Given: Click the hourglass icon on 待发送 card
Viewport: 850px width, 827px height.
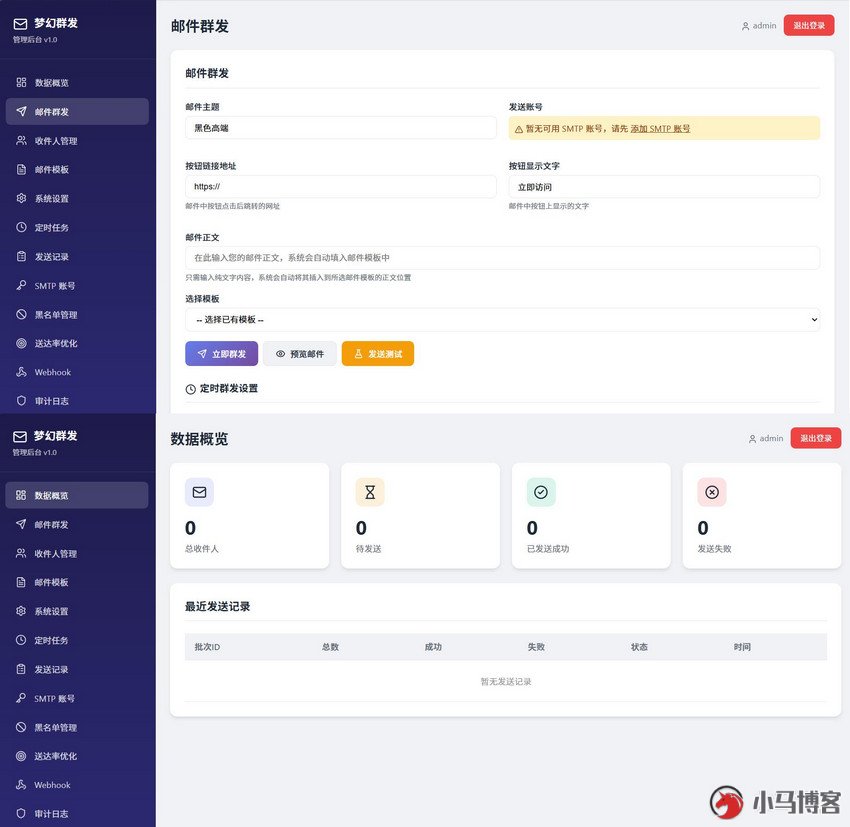Looking at the screenshot, I should click(x=370, y=492).
